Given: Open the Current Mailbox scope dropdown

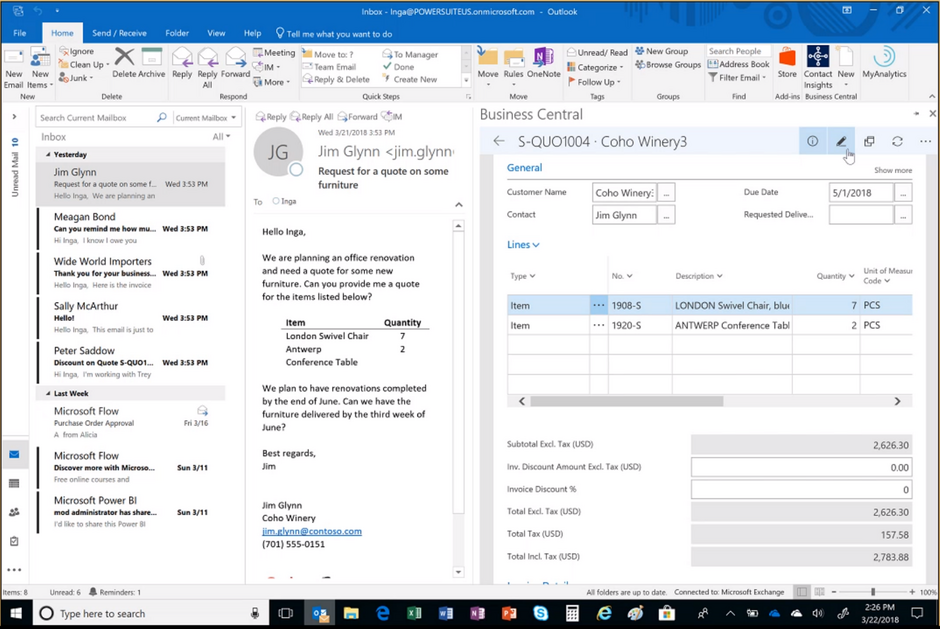Looking at the screenshot, I should pos(206,118).
